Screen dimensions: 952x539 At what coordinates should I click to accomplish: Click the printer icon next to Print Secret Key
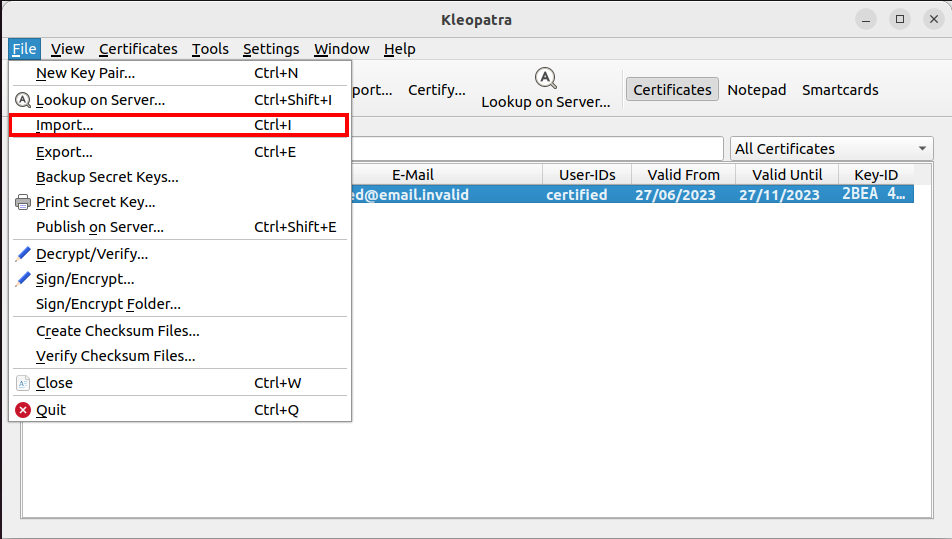22,202
